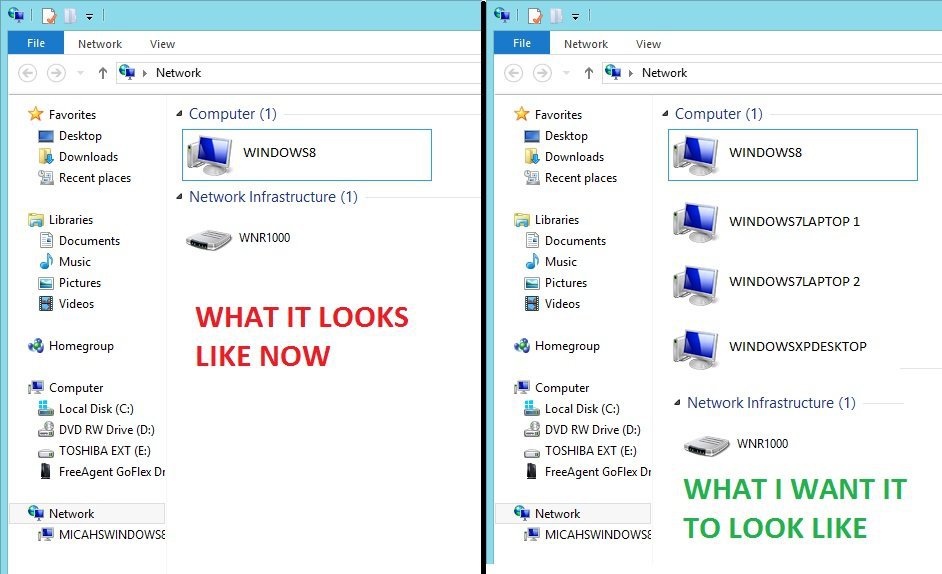Screen dimensions: 942x574
Task: Select WNR1000 router in left window
Action: pyautogui.click(x=239, y=239)
